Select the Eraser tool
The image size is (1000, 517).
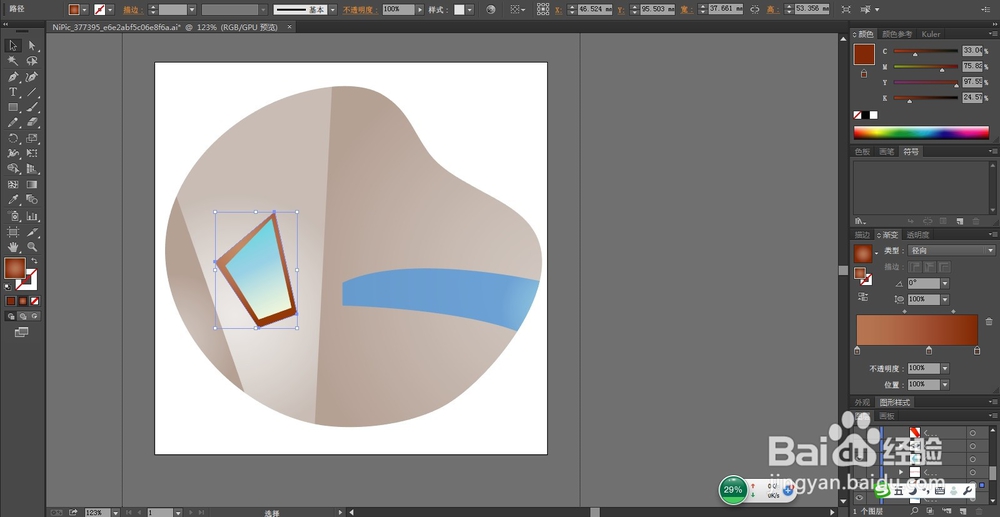click(32, 123)
